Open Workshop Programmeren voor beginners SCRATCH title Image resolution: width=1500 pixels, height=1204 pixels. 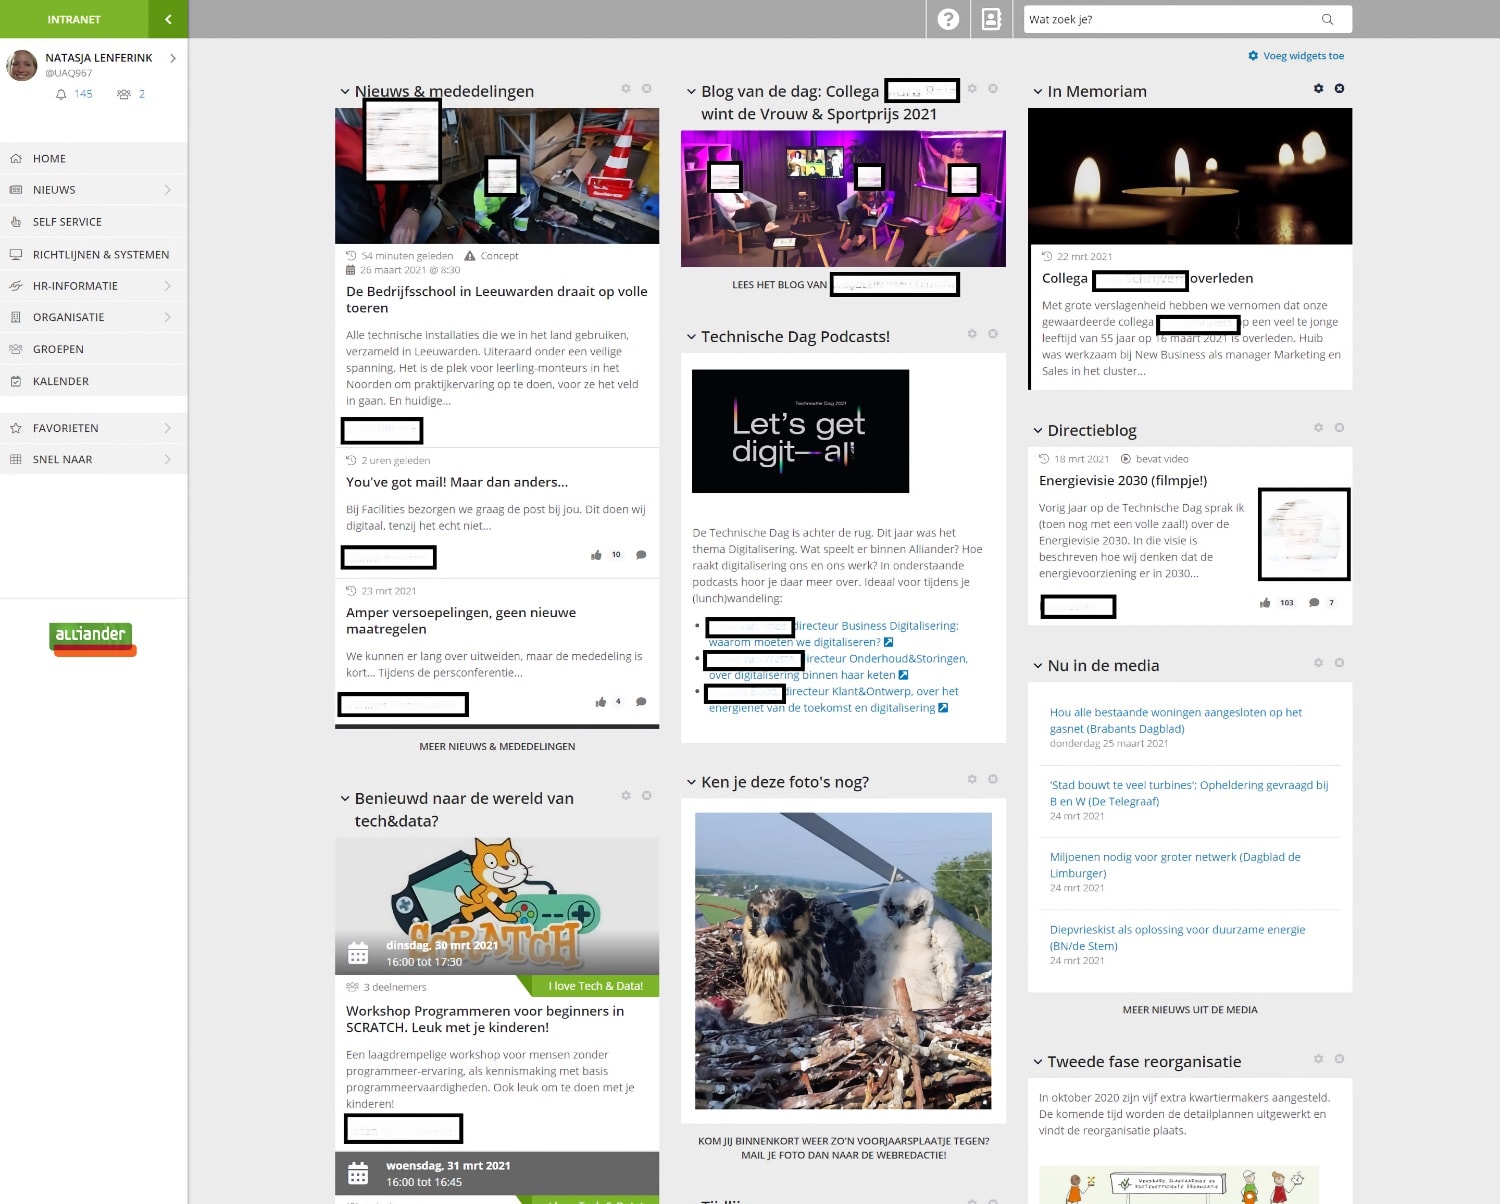485,1019
